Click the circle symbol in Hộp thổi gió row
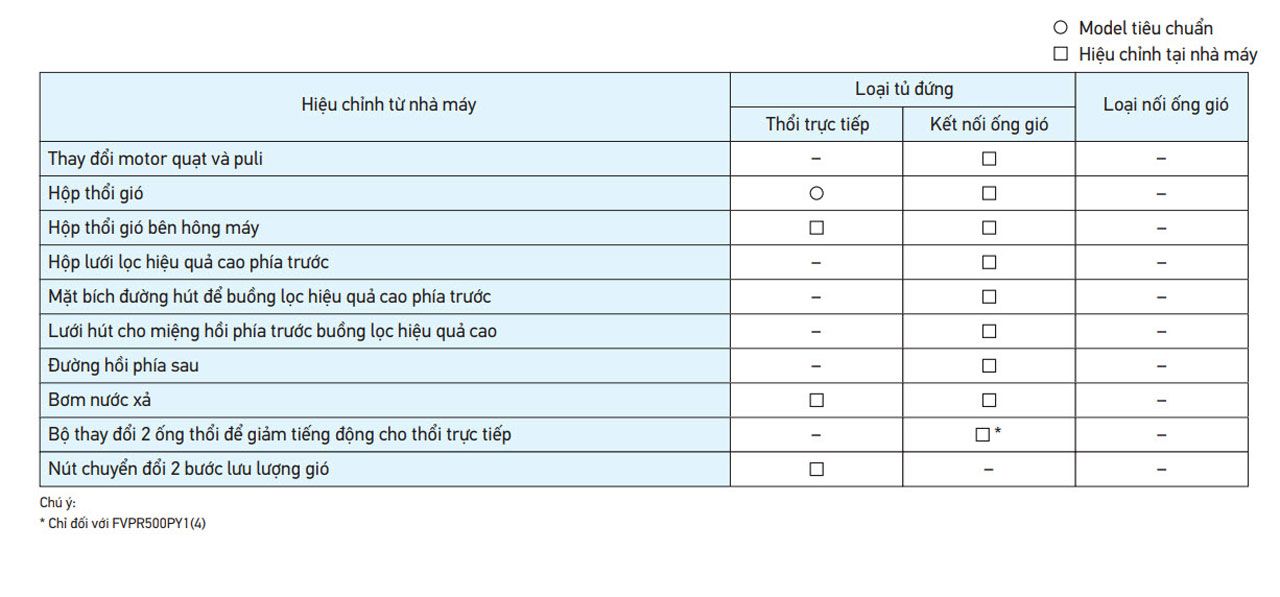 tap(816, 193)
